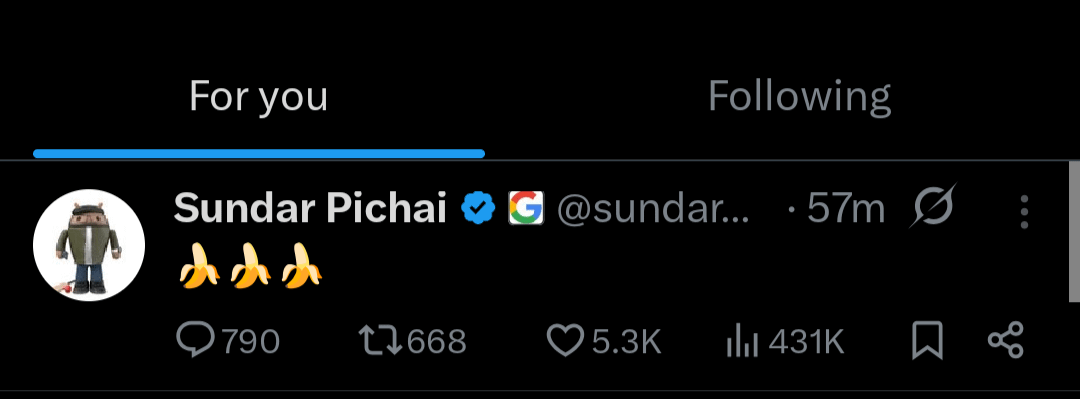Repost the banana tweet using the arrows icon
The width and height of the screenshot is (1080, 399).
pos(381,341)
